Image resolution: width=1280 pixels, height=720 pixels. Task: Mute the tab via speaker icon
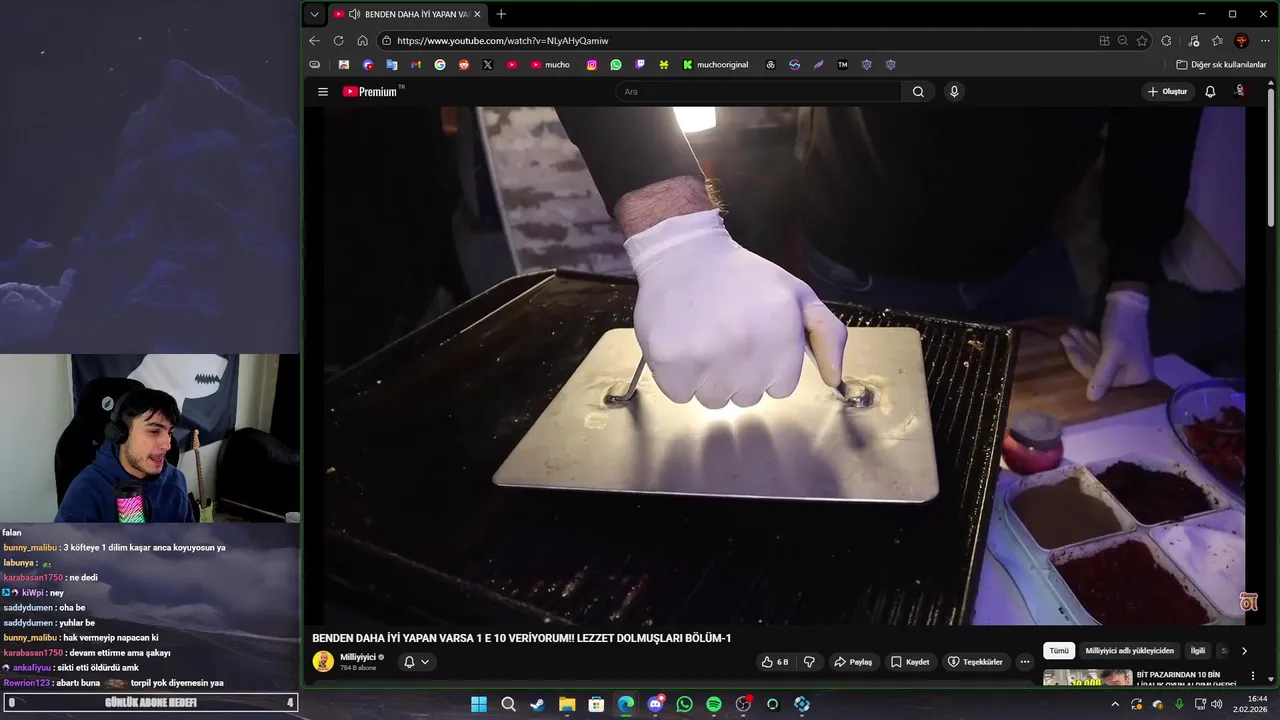click(x=354, y=14)
